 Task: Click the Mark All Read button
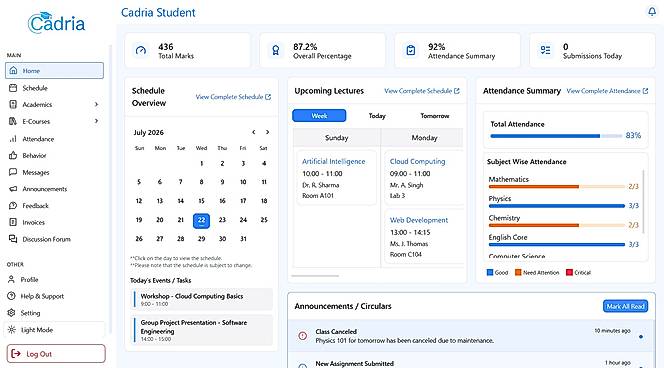tap(625, 306)
